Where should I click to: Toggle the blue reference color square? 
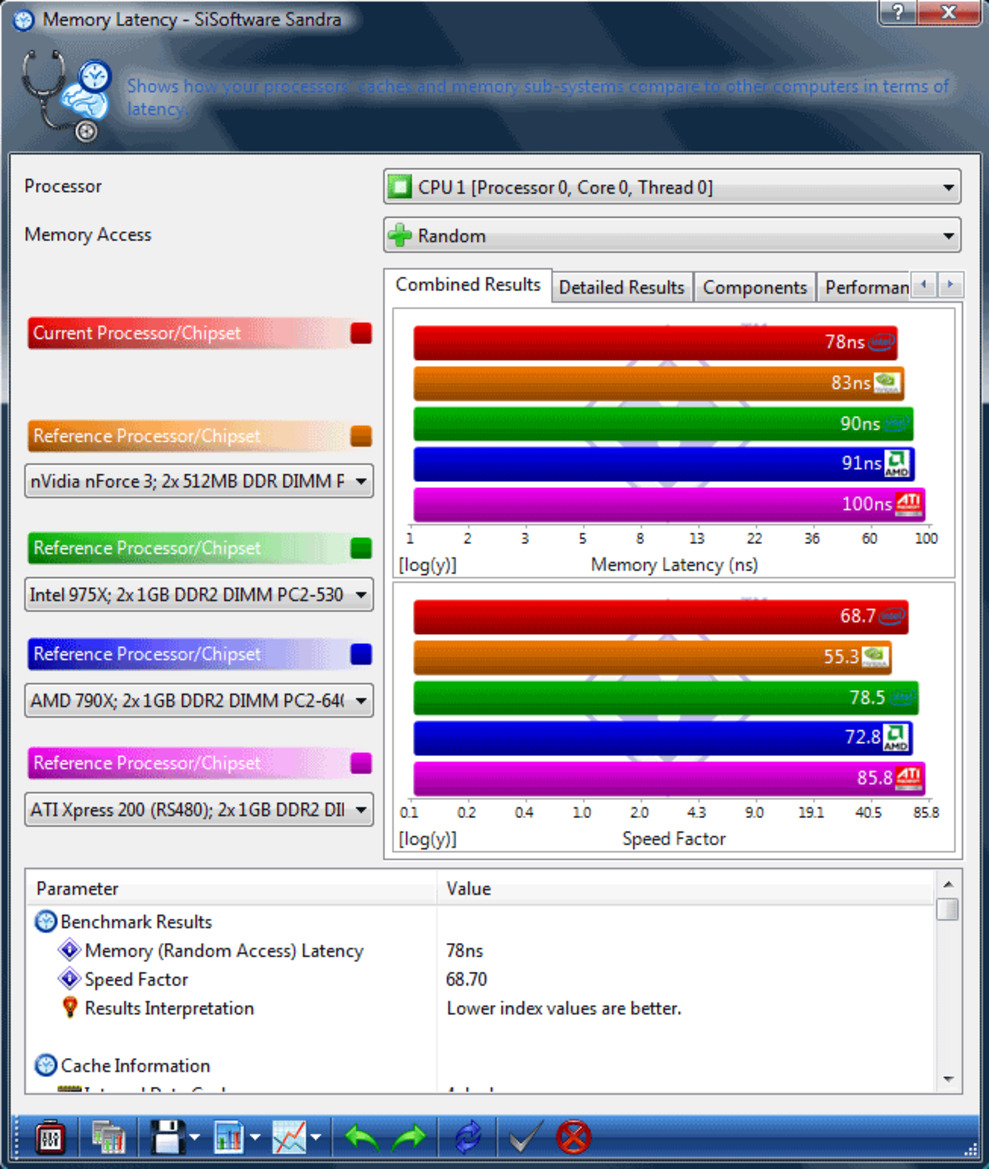click(x=361, y=654)
